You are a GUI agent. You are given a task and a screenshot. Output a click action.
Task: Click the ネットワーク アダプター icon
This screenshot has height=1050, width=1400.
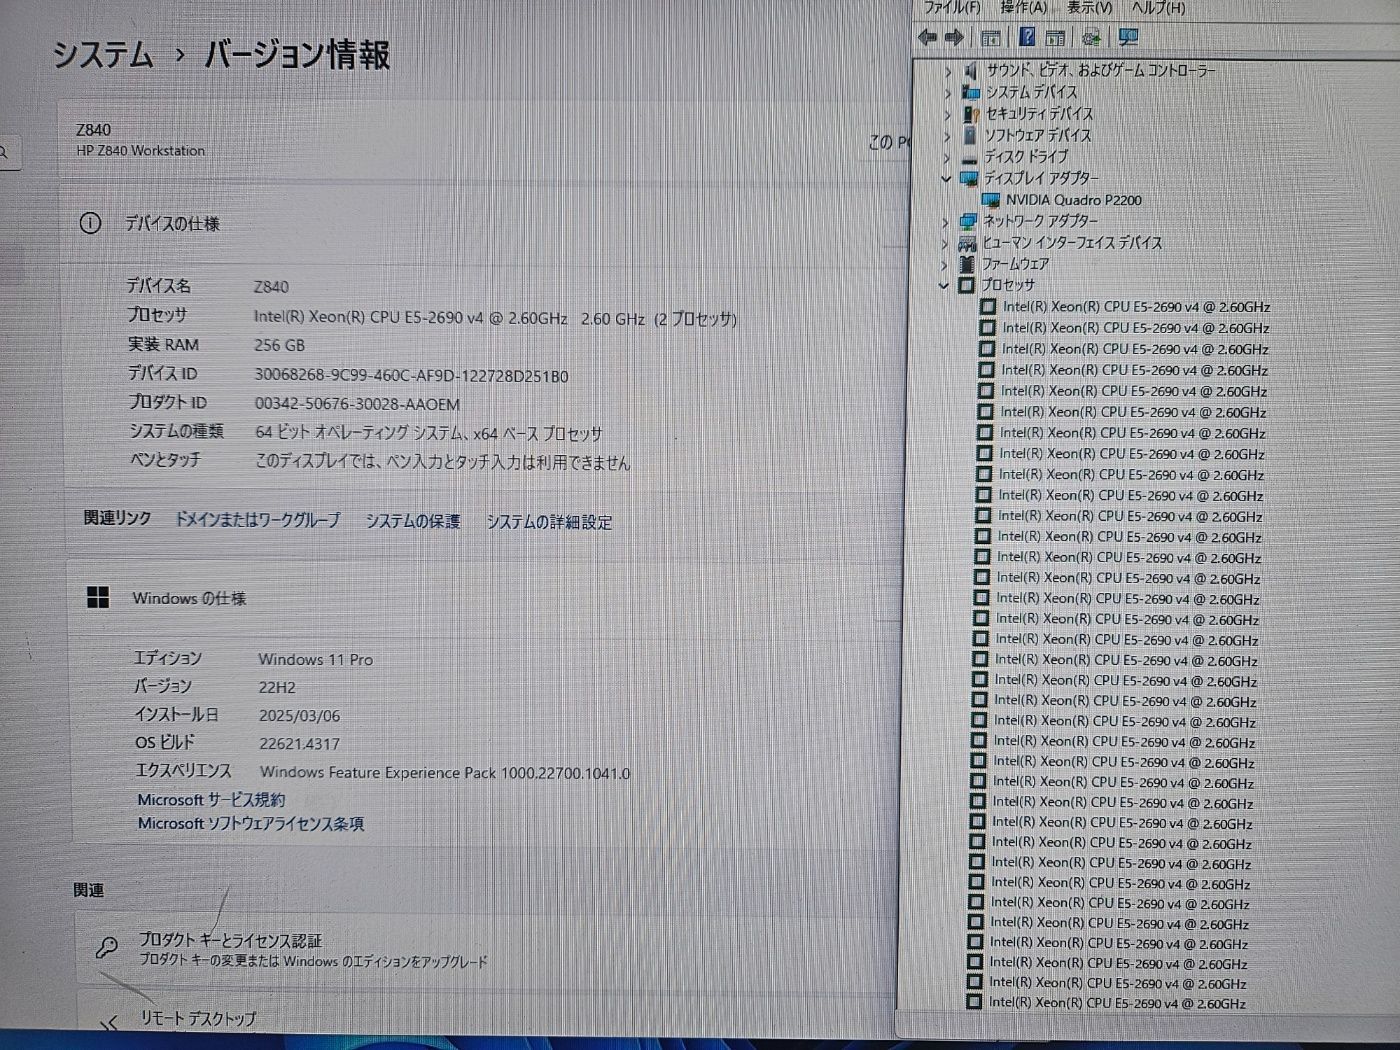pyautogui.click(x=967, y=221)
